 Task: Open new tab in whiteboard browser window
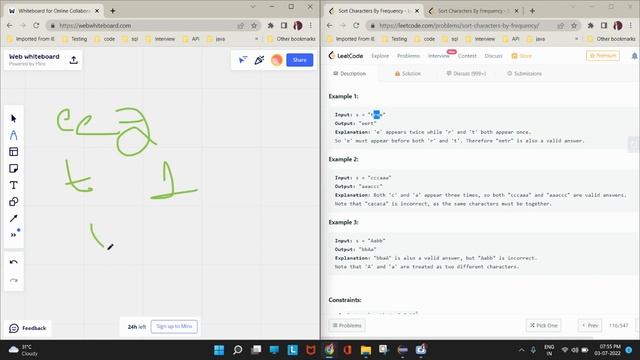pyautogui.click(x=113, y=11)
